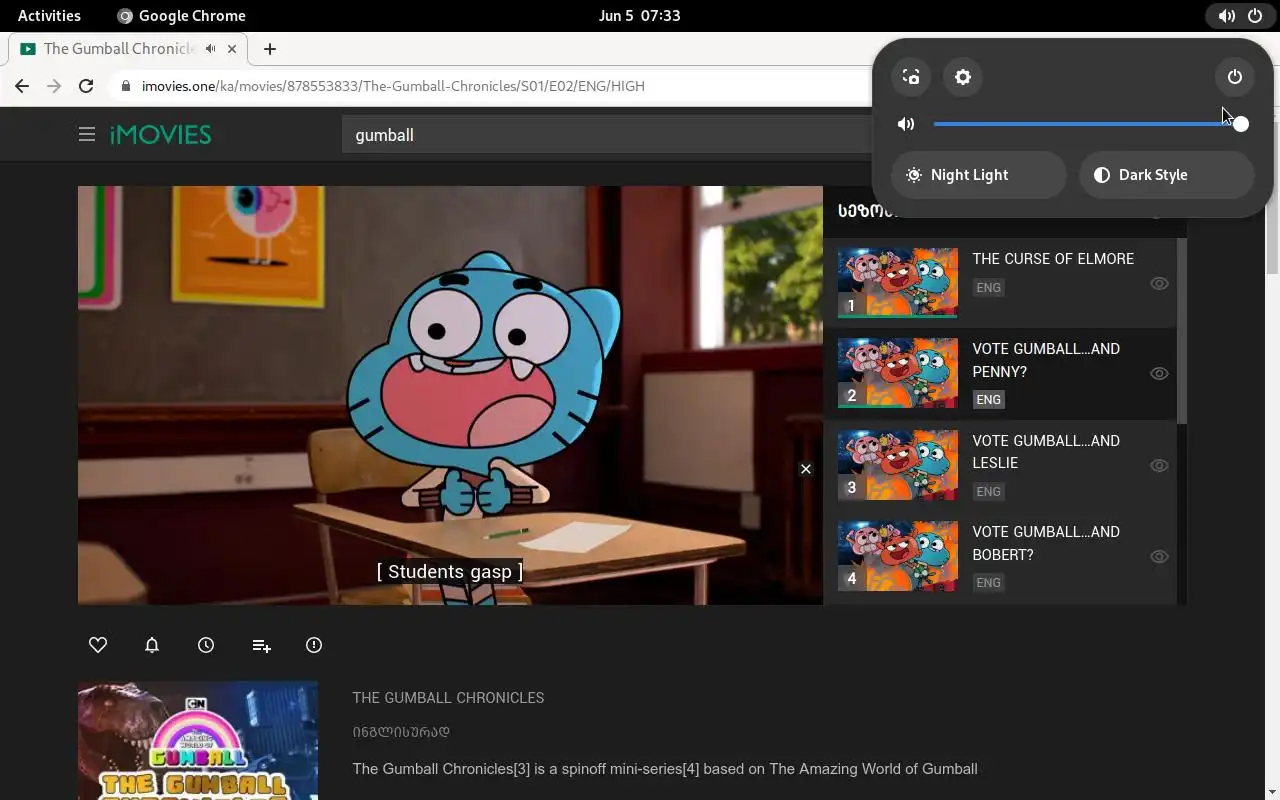Open the Google Chrome app menu
The height and width of the screenshot is (800, 1280).
pos(181,15)
